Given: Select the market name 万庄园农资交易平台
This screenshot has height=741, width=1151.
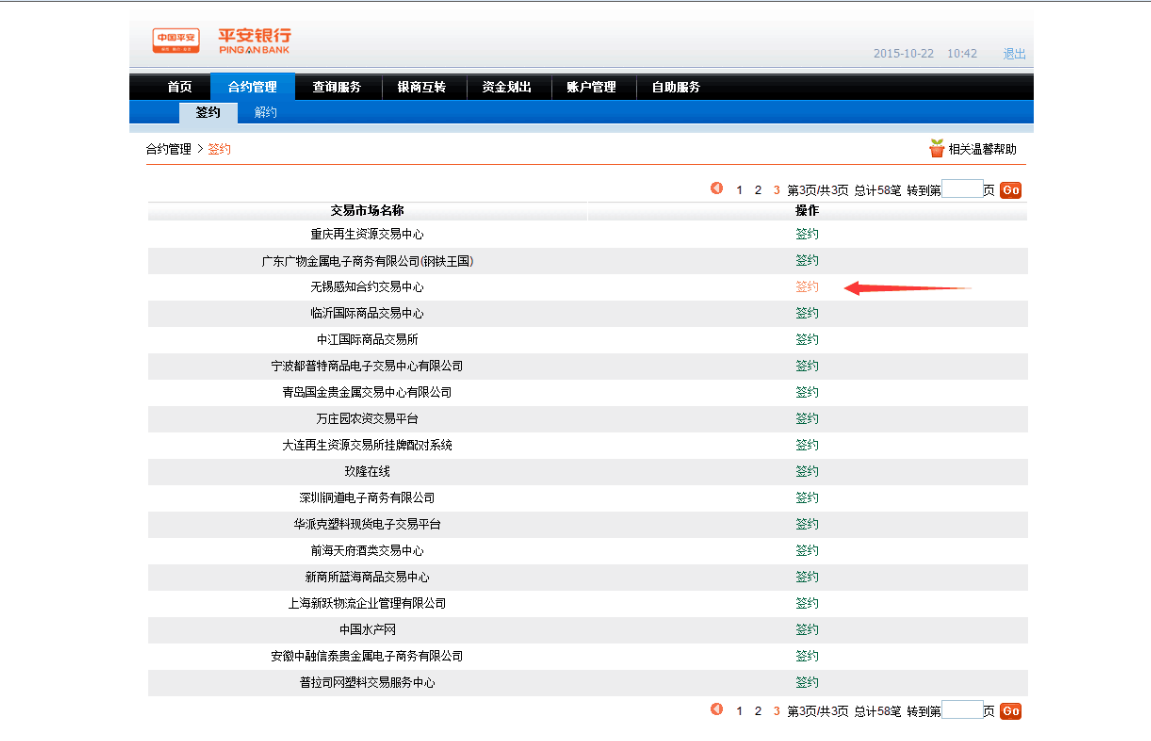Looking at the screenshot, I should pos(367,419).
